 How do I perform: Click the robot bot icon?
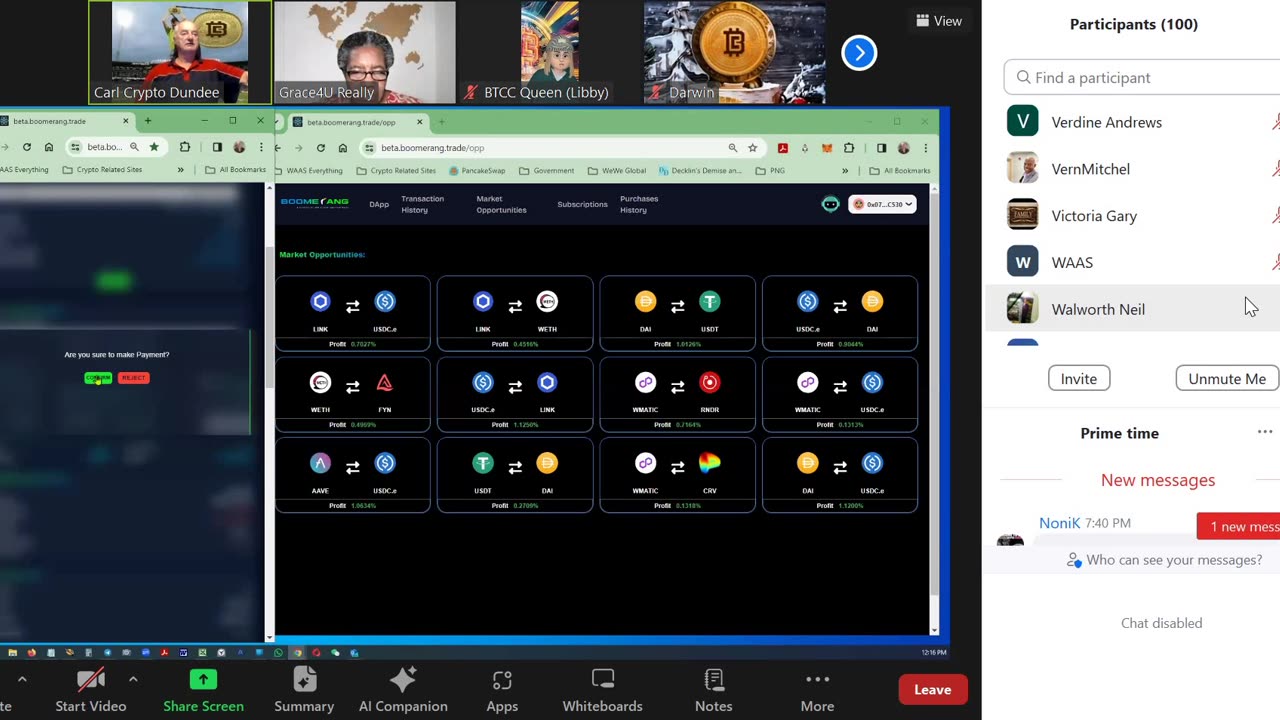click(830, 204)
